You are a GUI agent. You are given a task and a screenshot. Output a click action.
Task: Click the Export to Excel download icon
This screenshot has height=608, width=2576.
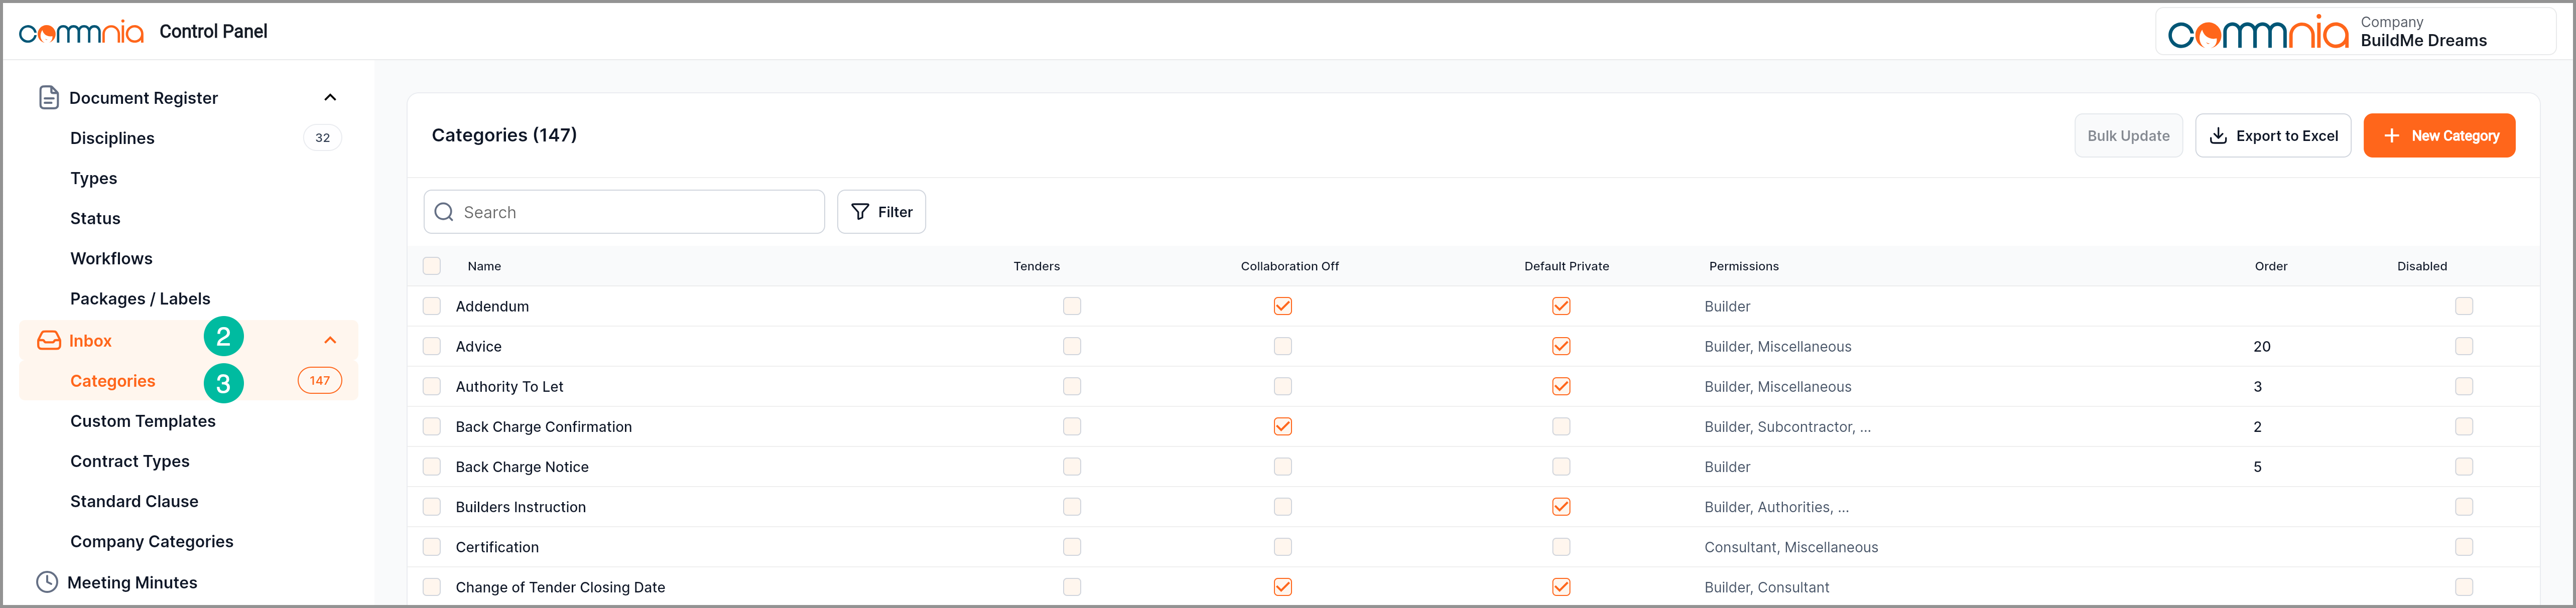[x=2218, y=136]
